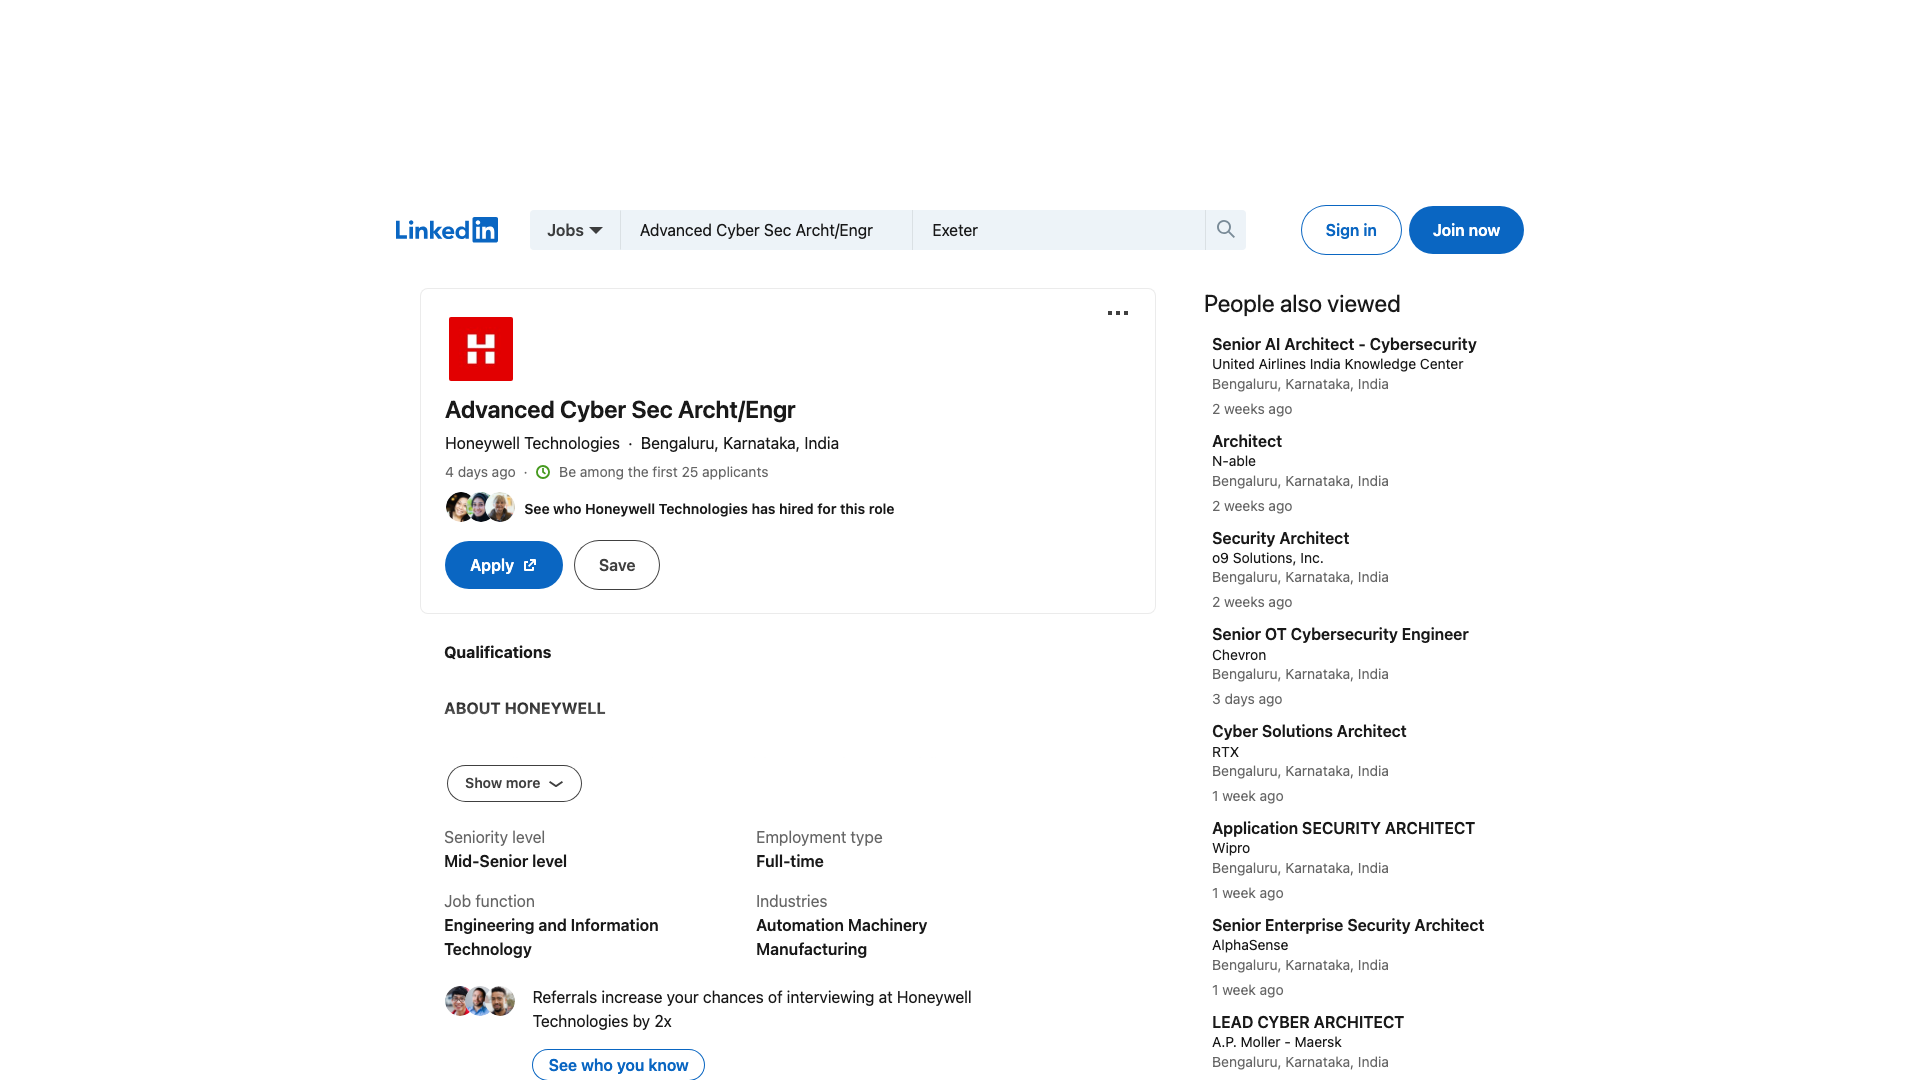Image resolution: width=1920 pixels, height=1080 pixels.
Task: Click the Join now button
Action: (1466, 230)
